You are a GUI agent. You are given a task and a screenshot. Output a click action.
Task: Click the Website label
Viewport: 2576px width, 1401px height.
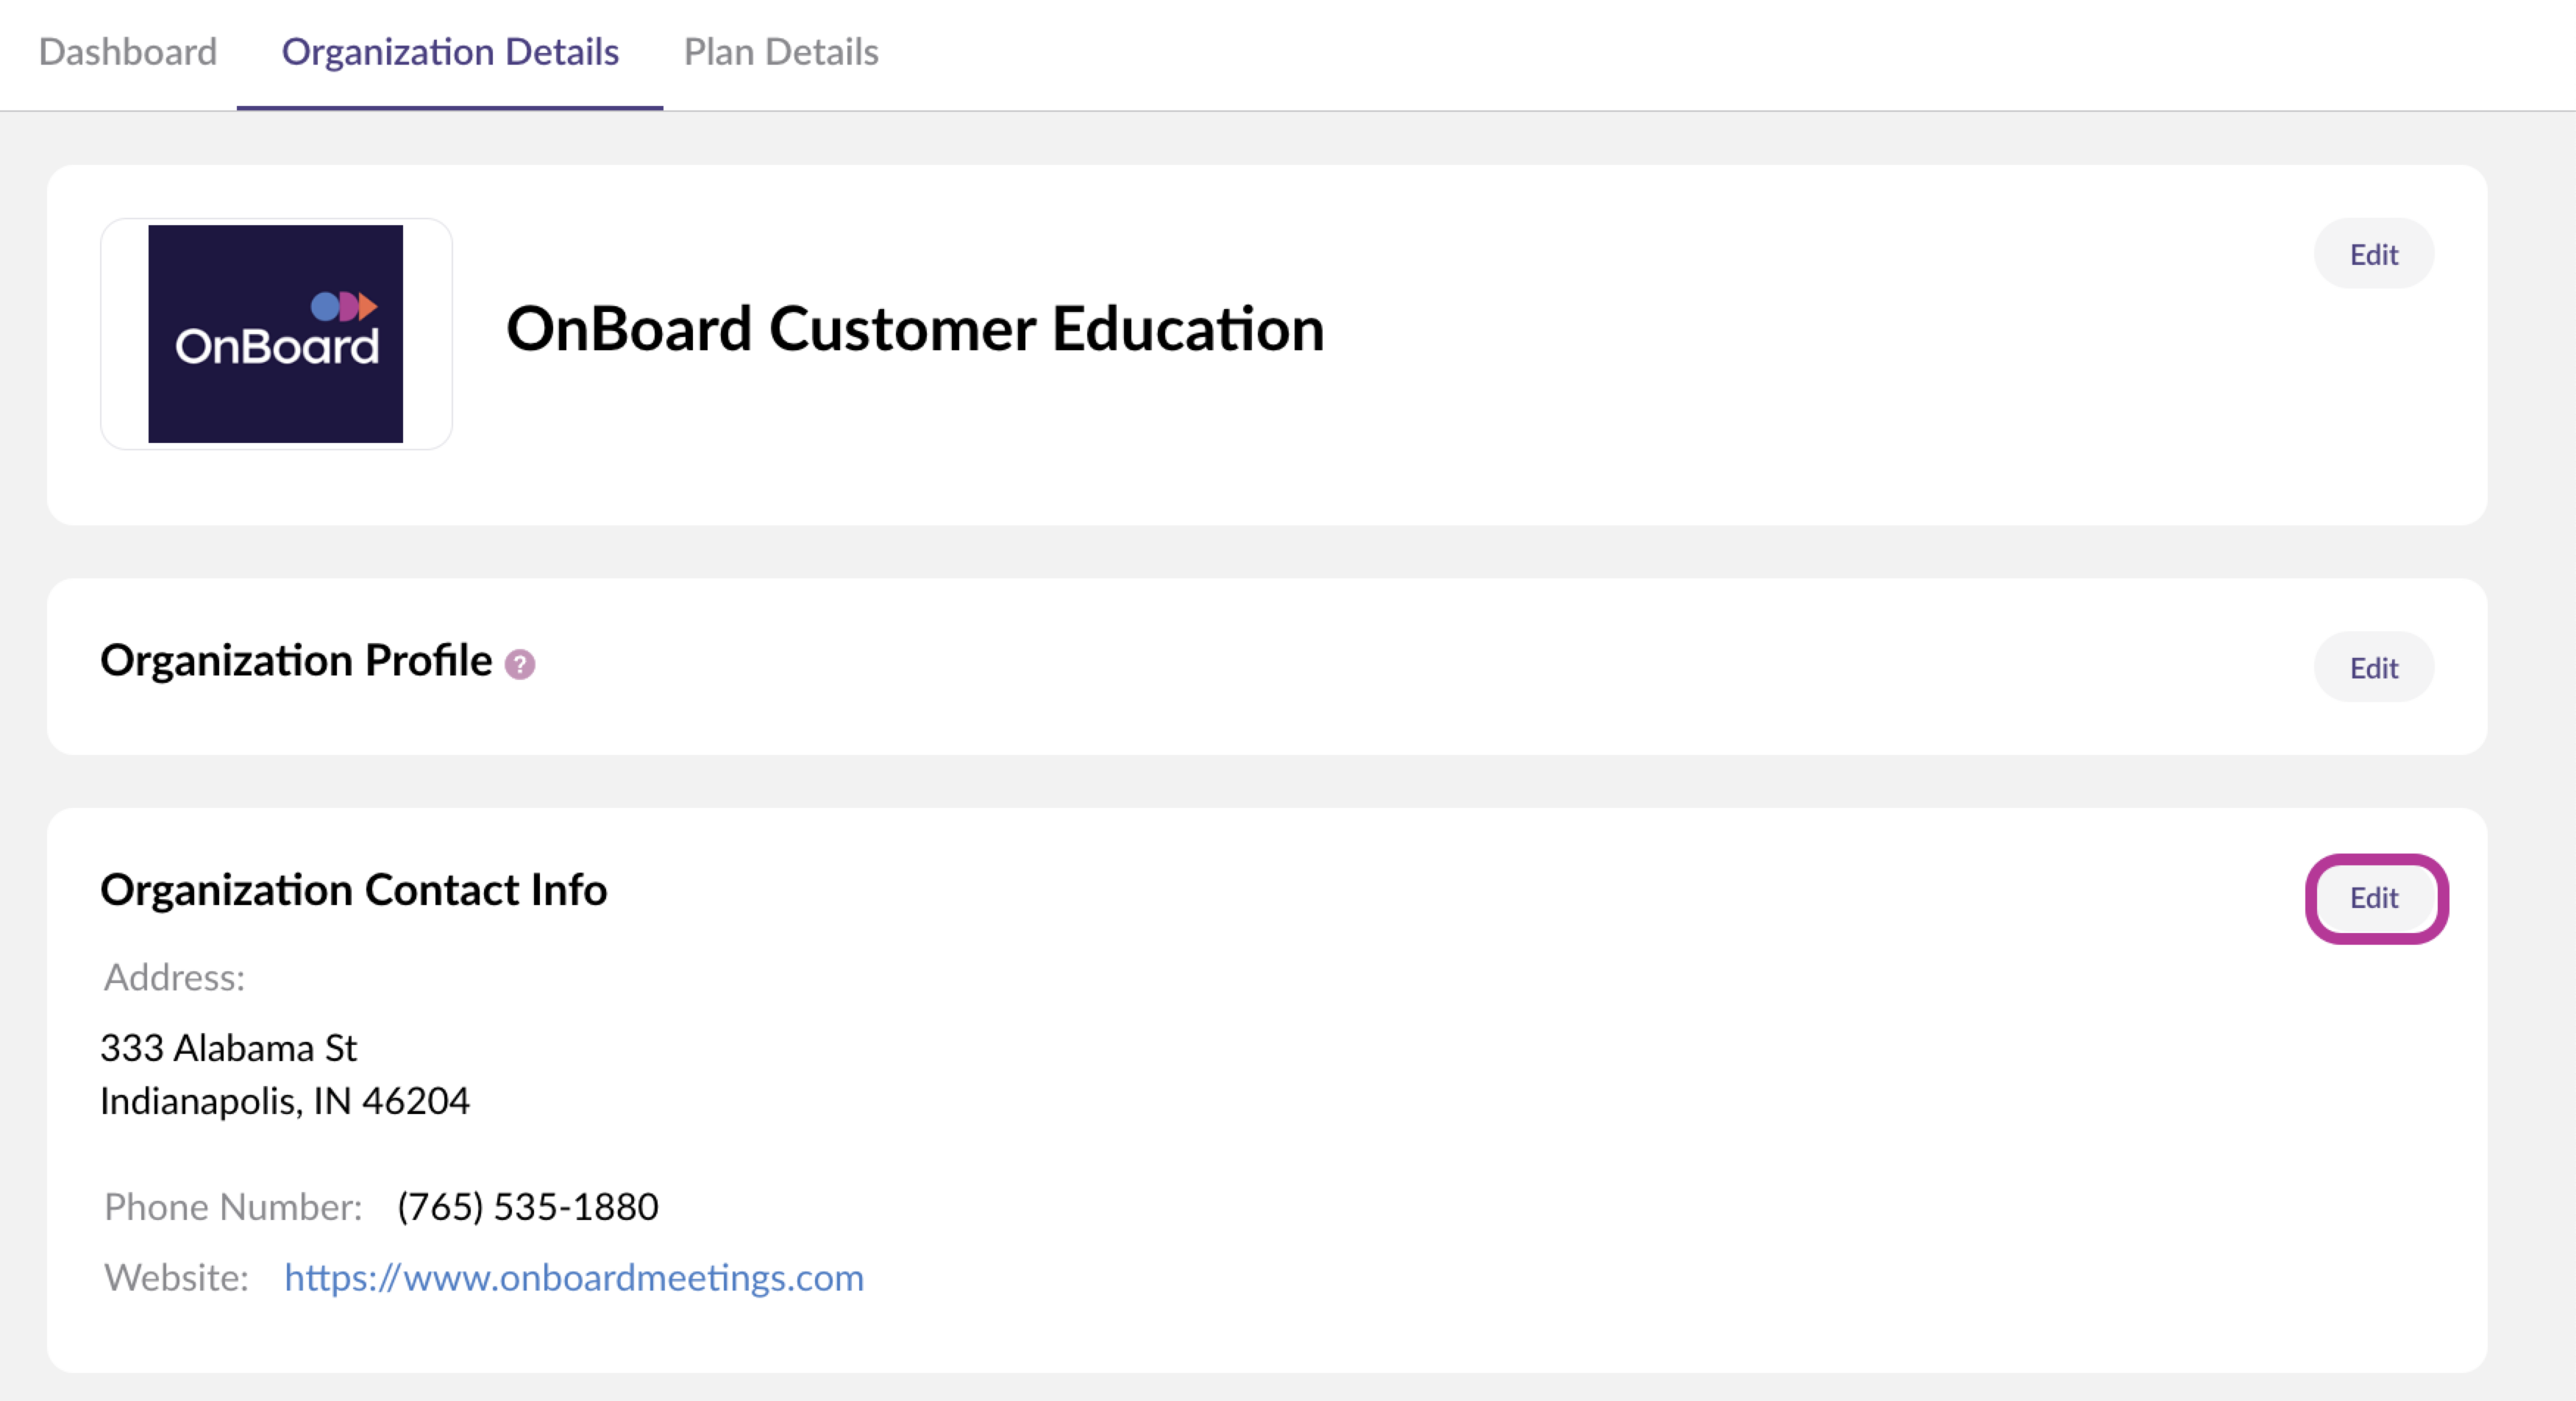[x=176, y=1278]
